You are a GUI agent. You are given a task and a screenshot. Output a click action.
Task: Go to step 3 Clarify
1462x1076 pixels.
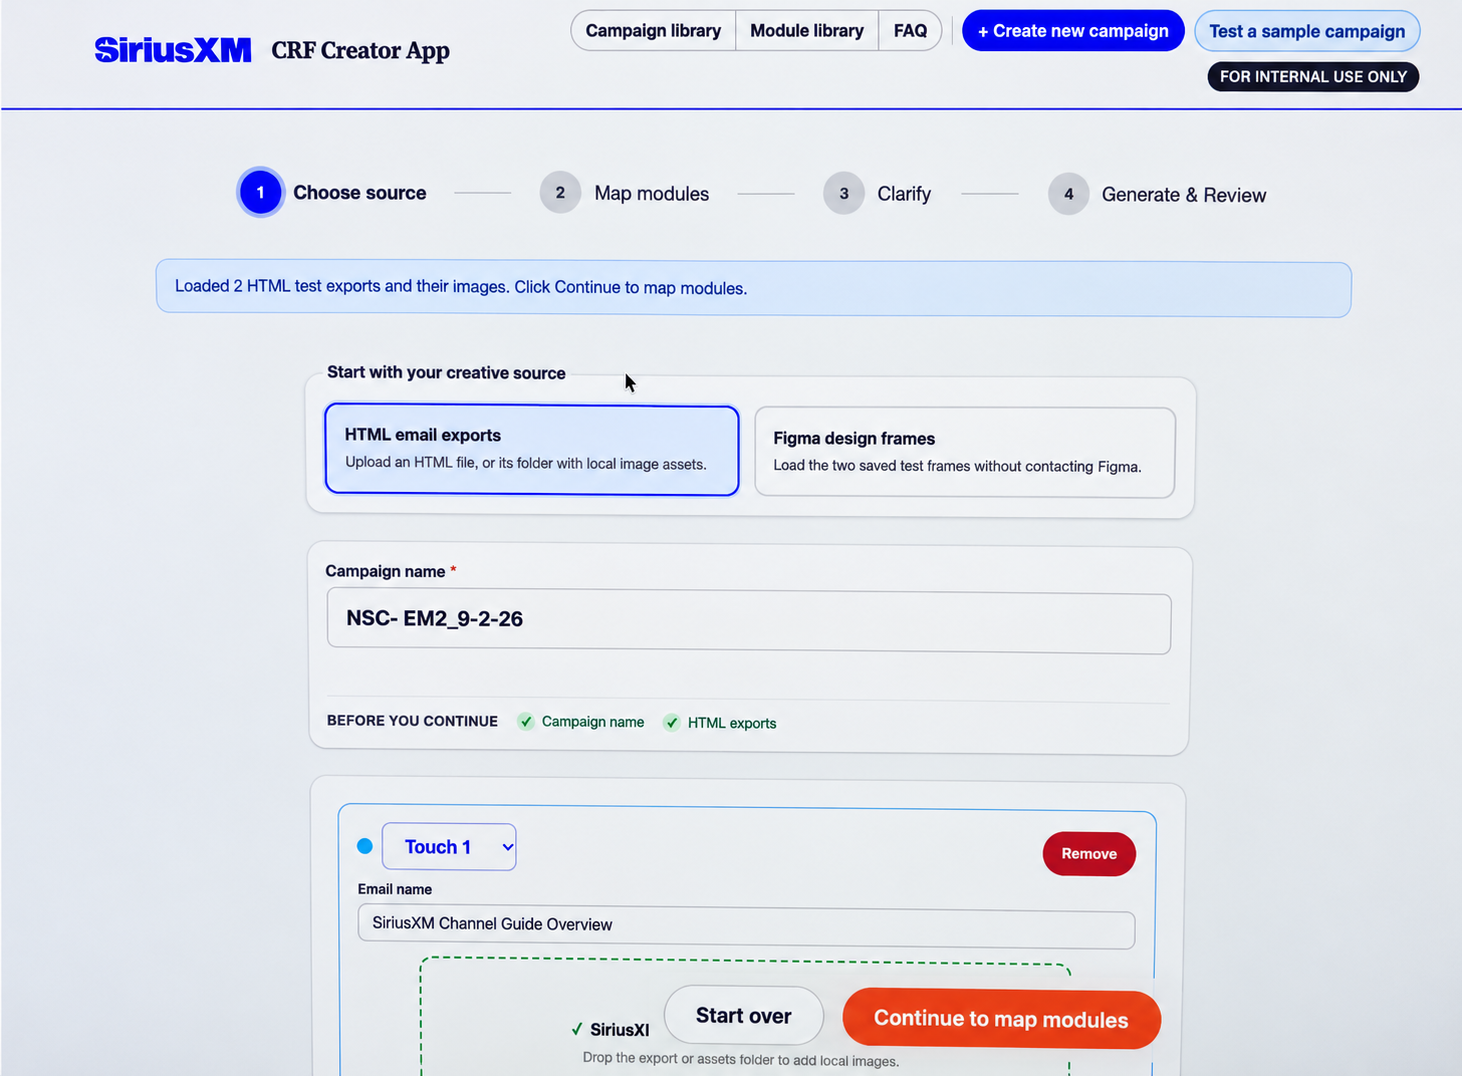point(877,194)
